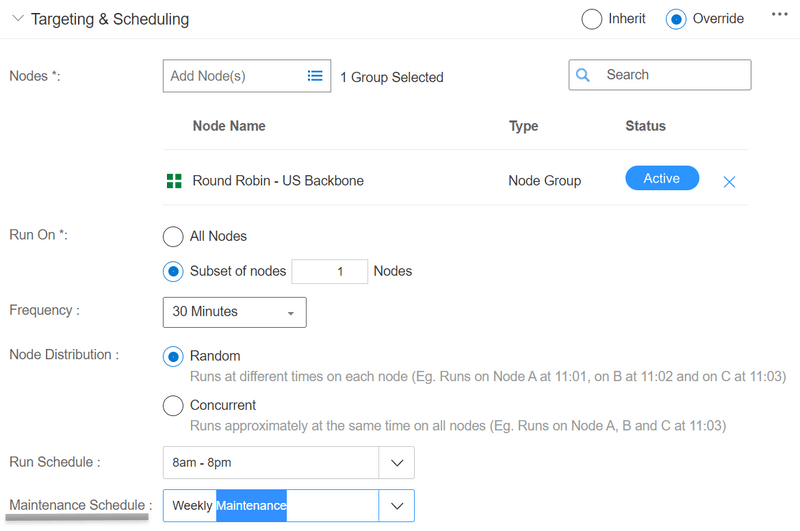The image size is (800, 531).
Task: Expand the Maintenance Schedule dropdown arrow
Action: pyautogui.click(x=396, y=506)
